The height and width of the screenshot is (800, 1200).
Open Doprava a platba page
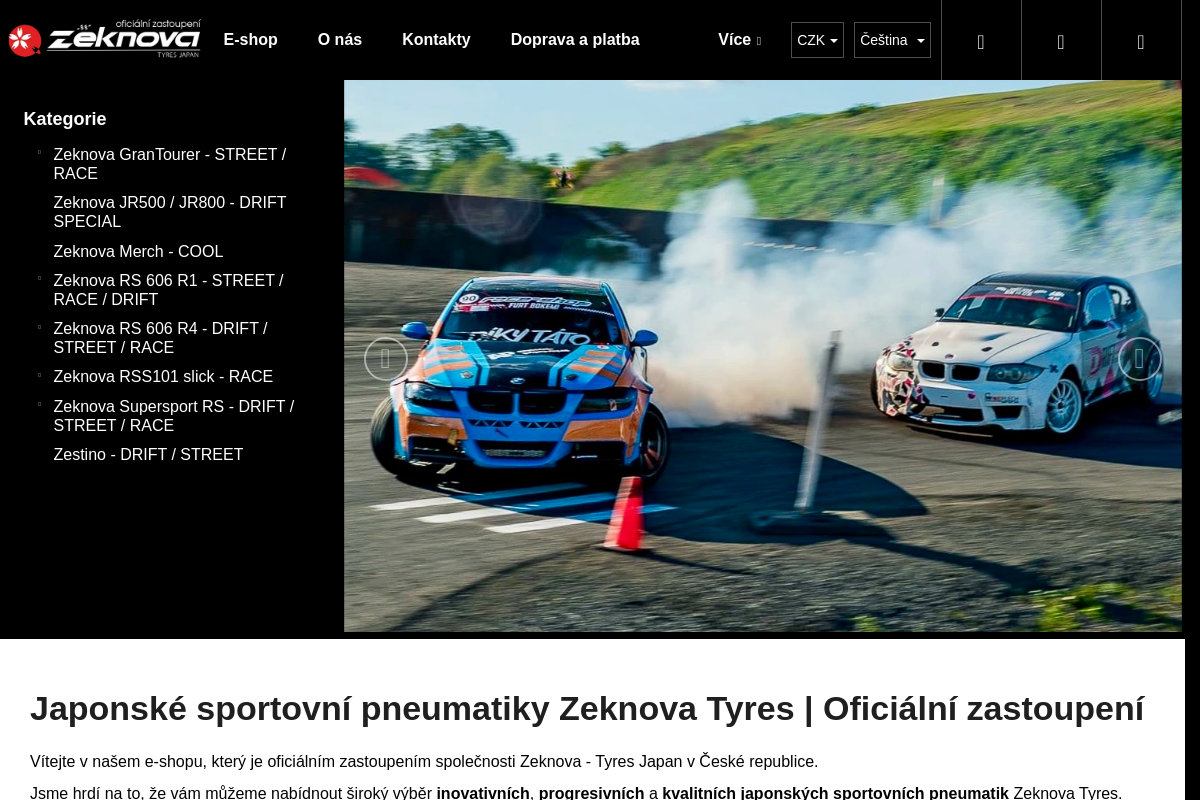coord(575,40)
